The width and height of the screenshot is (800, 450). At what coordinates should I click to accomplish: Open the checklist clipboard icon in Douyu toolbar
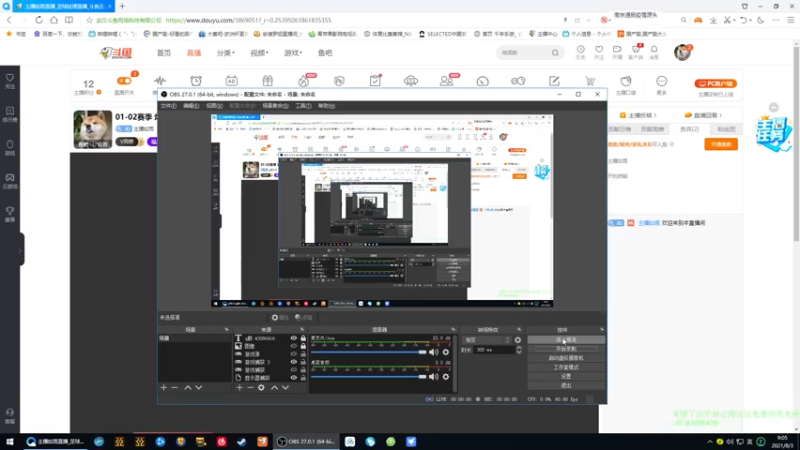[375, 81]
